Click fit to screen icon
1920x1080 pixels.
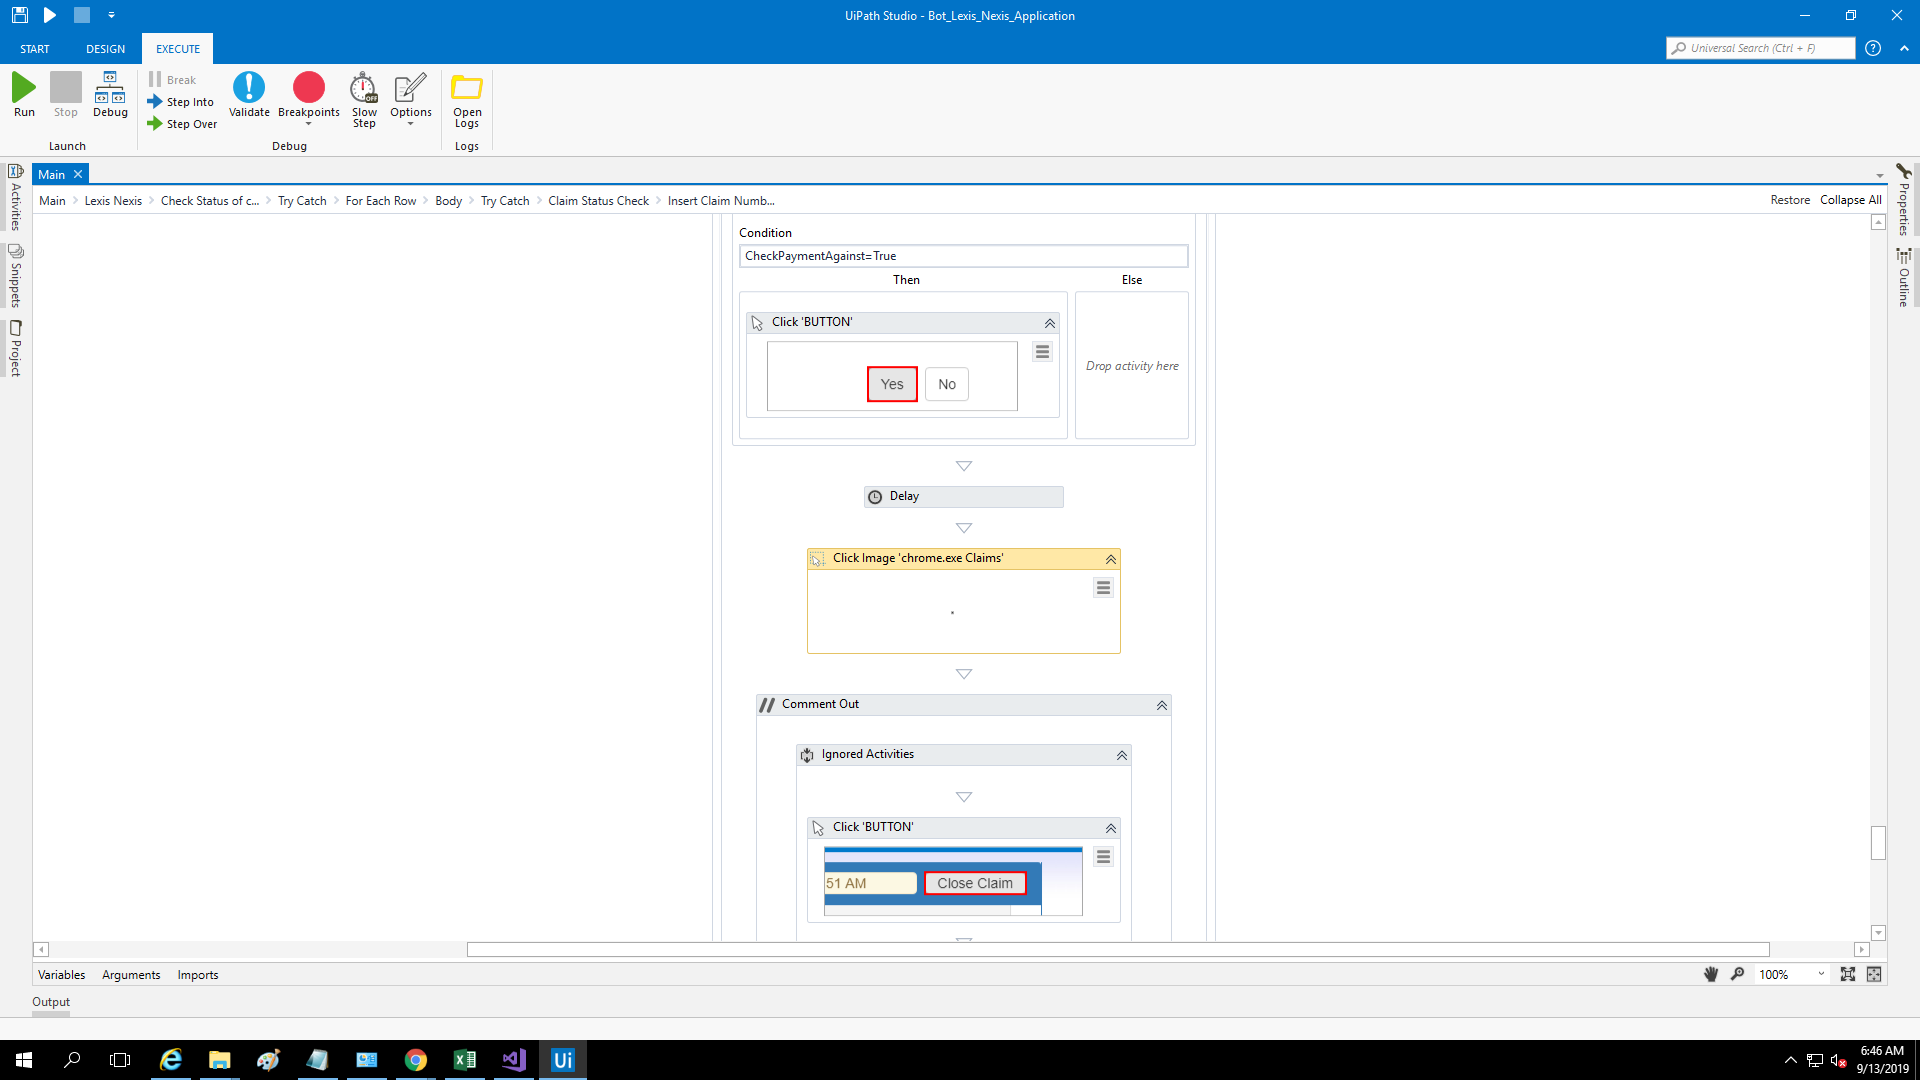(x=1847, y=974)
